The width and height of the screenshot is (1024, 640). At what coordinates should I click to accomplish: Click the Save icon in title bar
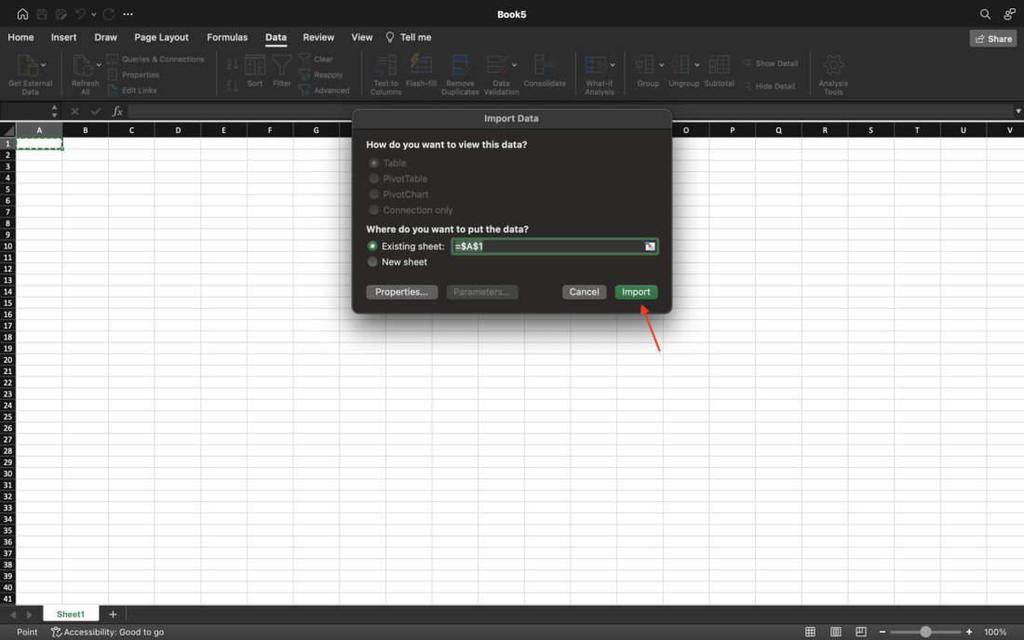[x=42, y=14]
